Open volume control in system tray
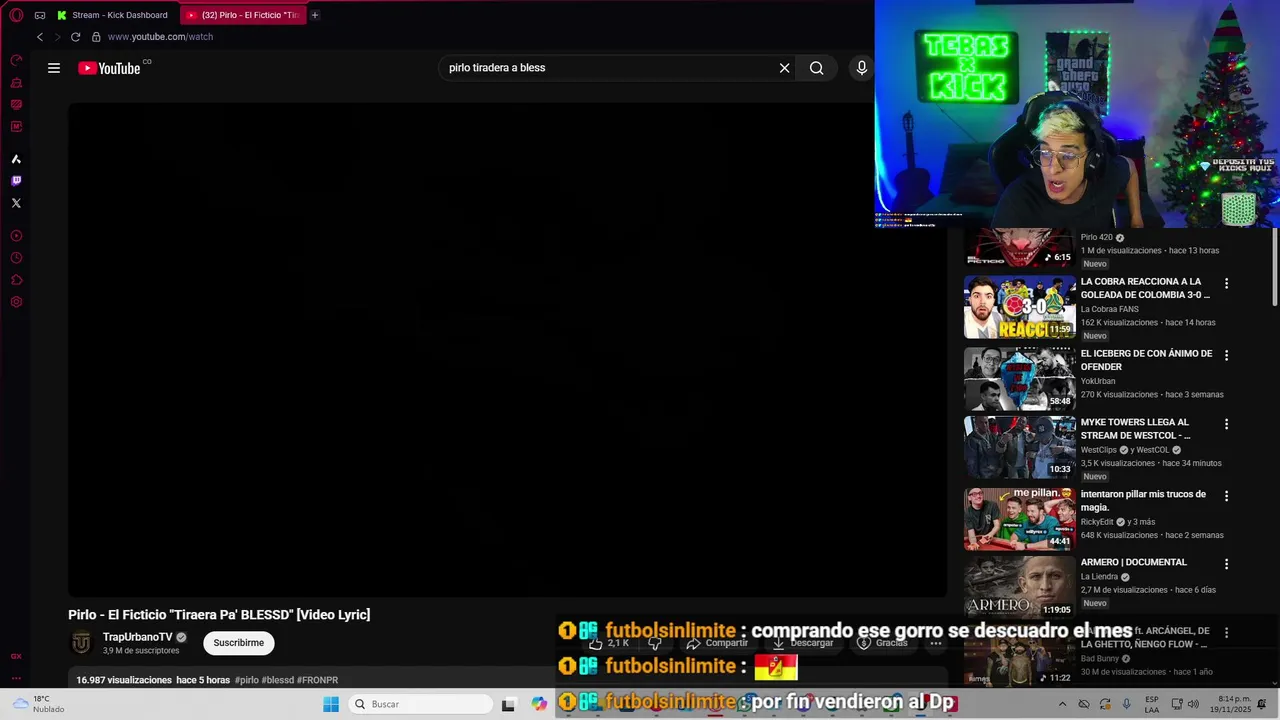The height and width of the screenshot is (720, 1280). 1193,704
